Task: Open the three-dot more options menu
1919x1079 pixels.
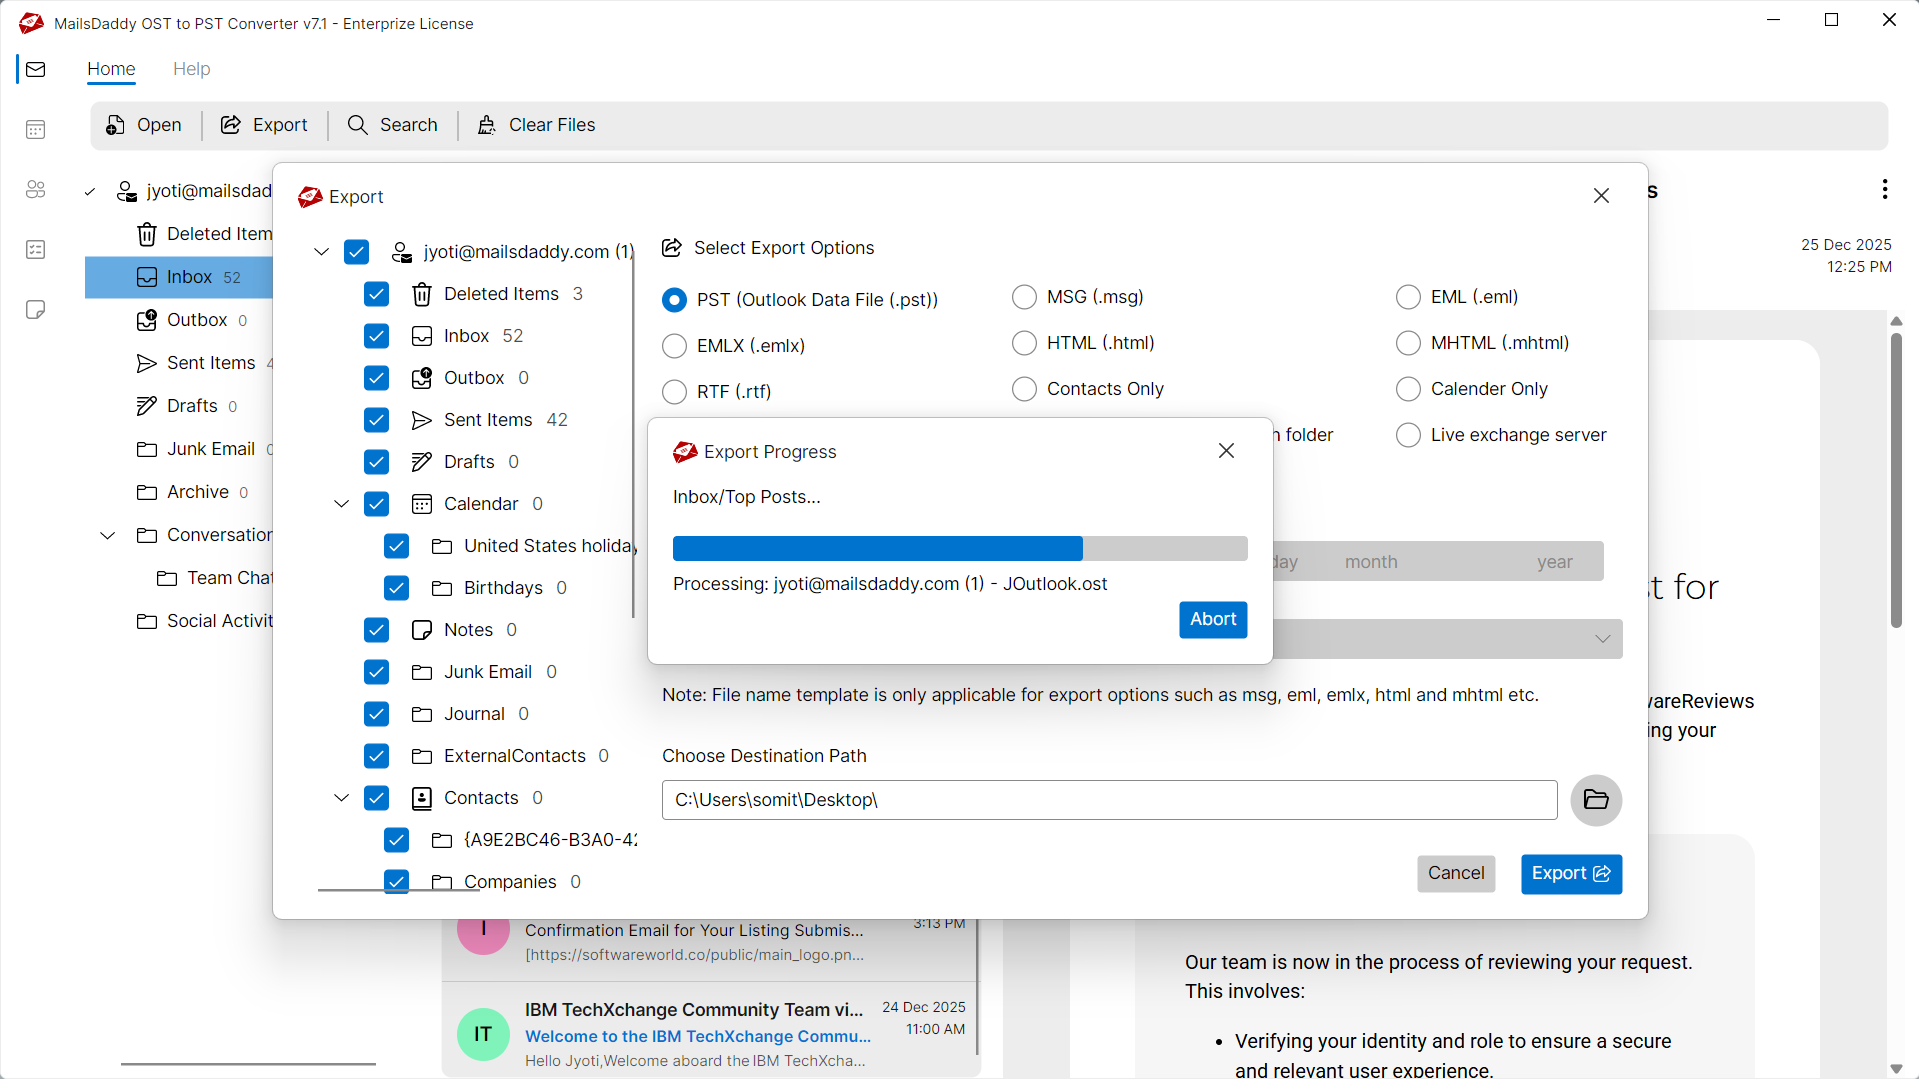Action: (x=1885, y=189)
